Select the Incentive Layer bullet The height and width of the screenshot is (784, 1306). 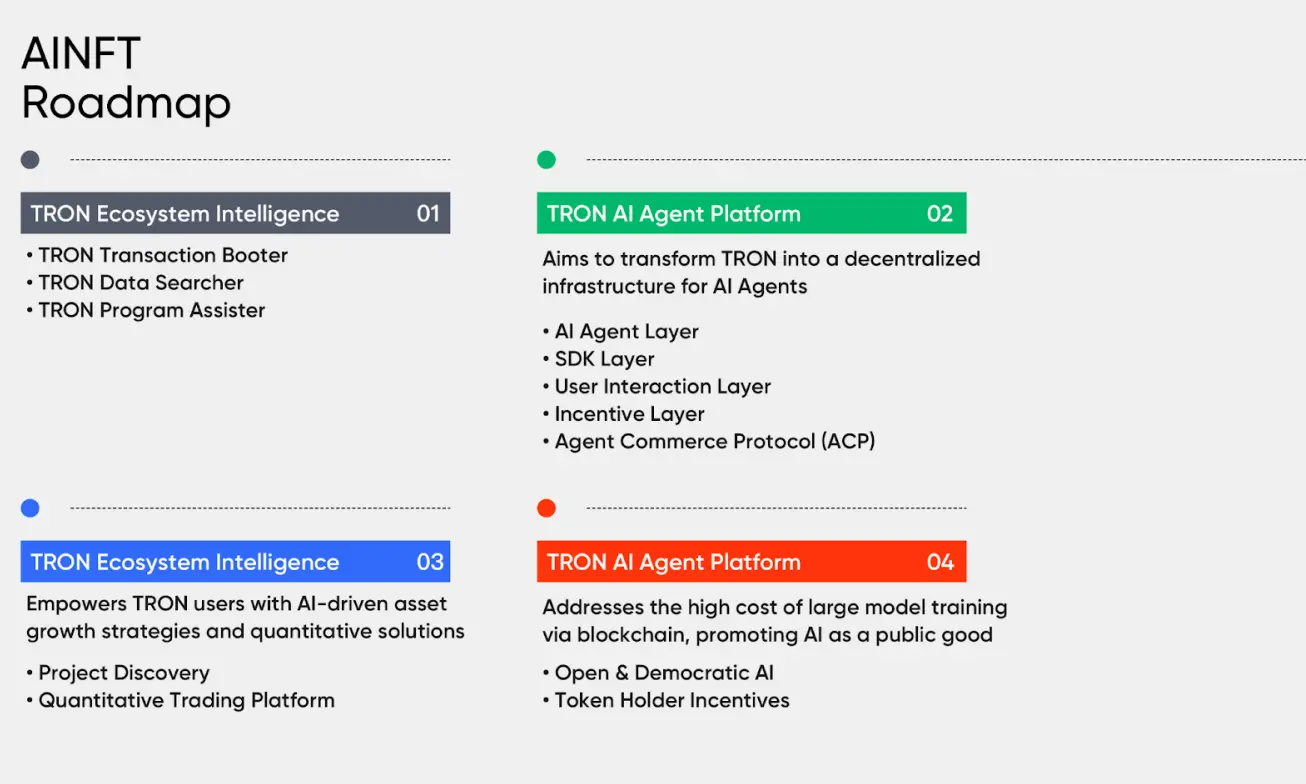[629, 414]
